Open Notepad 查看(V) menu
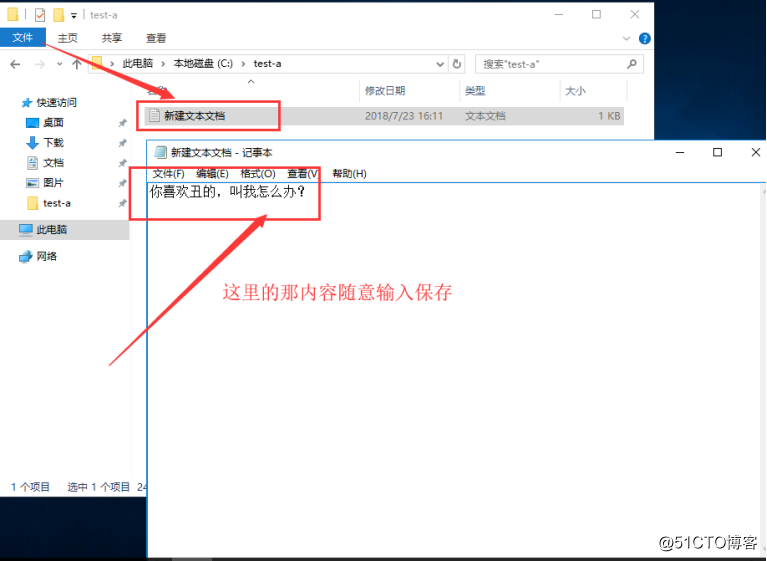Screen dimensions: 767x561 (x=303, y=174)
